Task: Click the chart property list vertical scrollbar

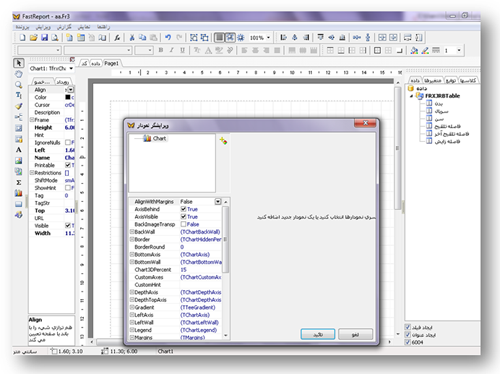Action: (226, 239)
